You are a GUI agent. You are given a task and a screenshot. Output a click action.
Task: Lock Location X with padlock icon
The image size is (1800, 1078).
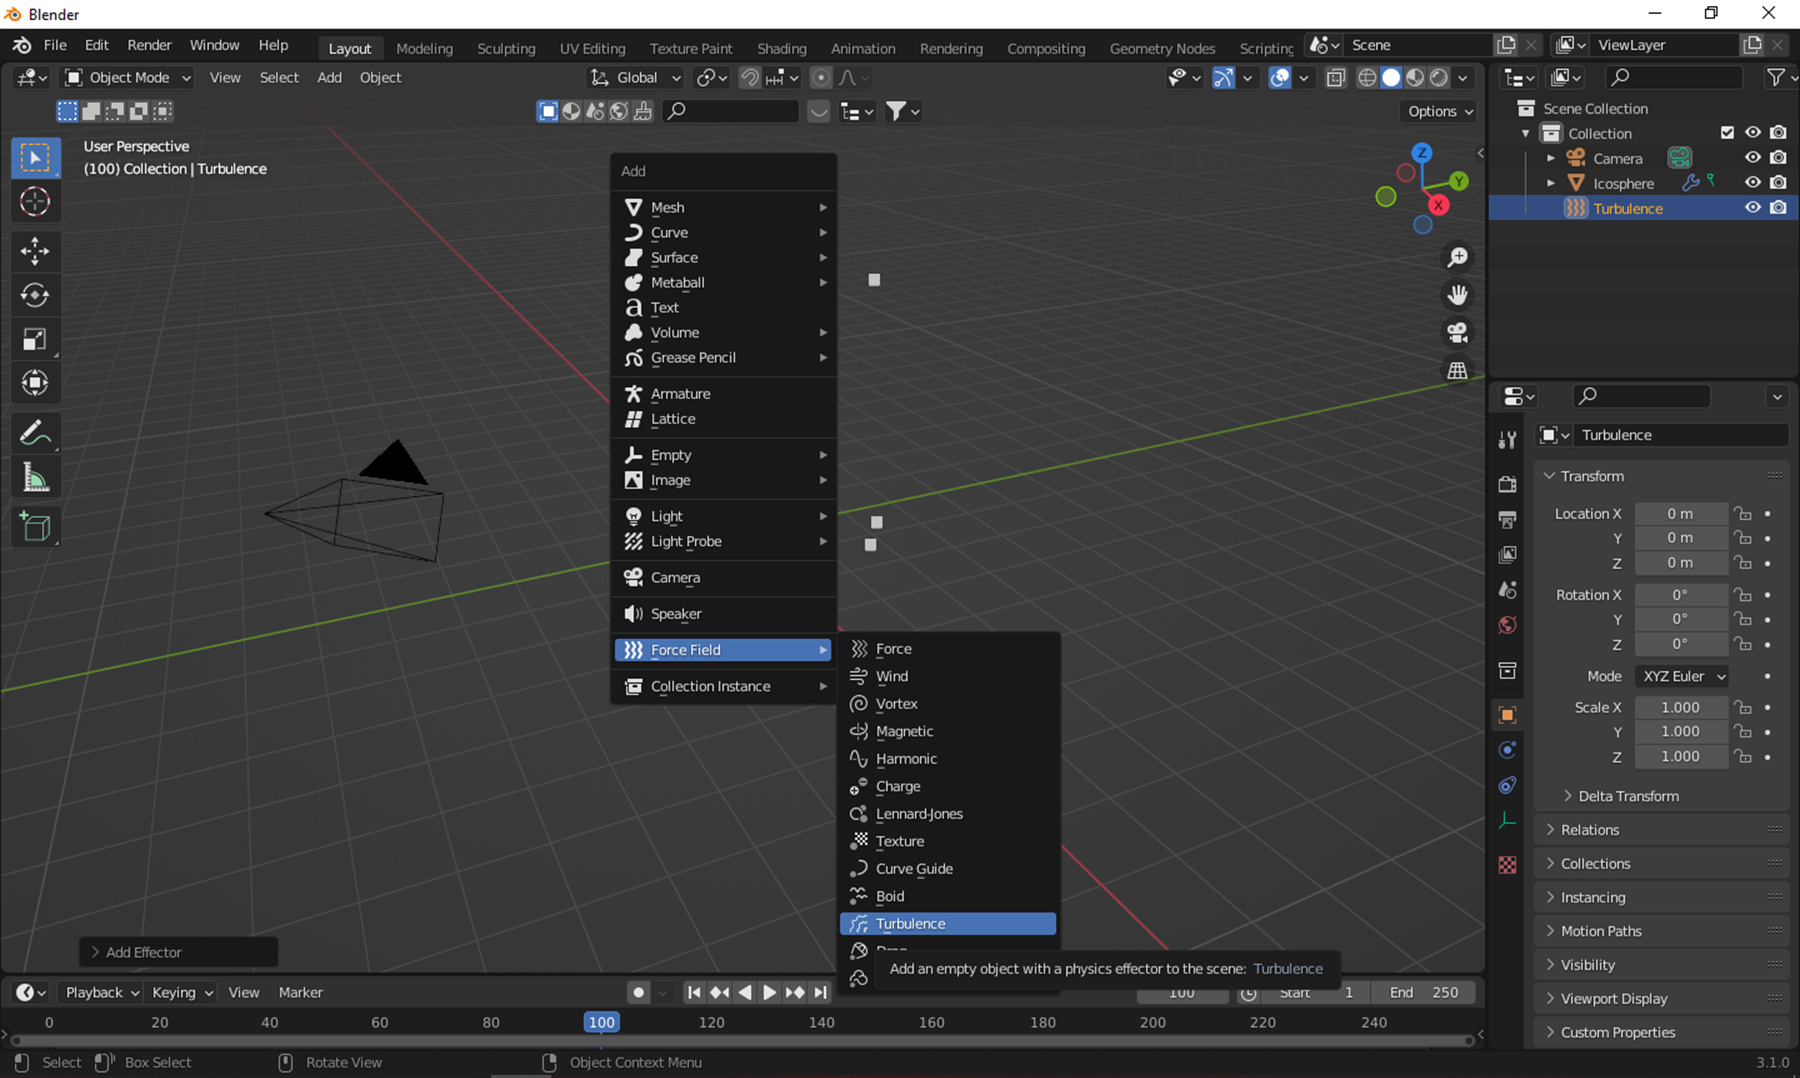click(1743, 514)
